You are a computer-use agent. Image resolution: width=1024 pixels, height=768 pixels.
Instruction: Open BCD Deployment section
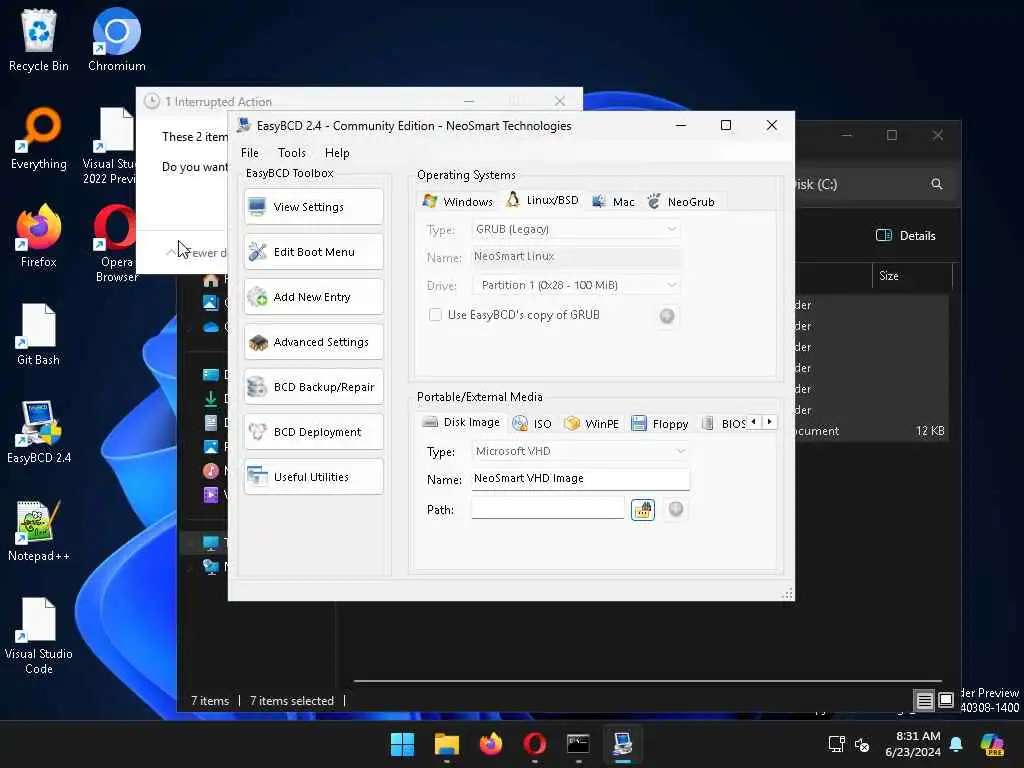point(313,432)
